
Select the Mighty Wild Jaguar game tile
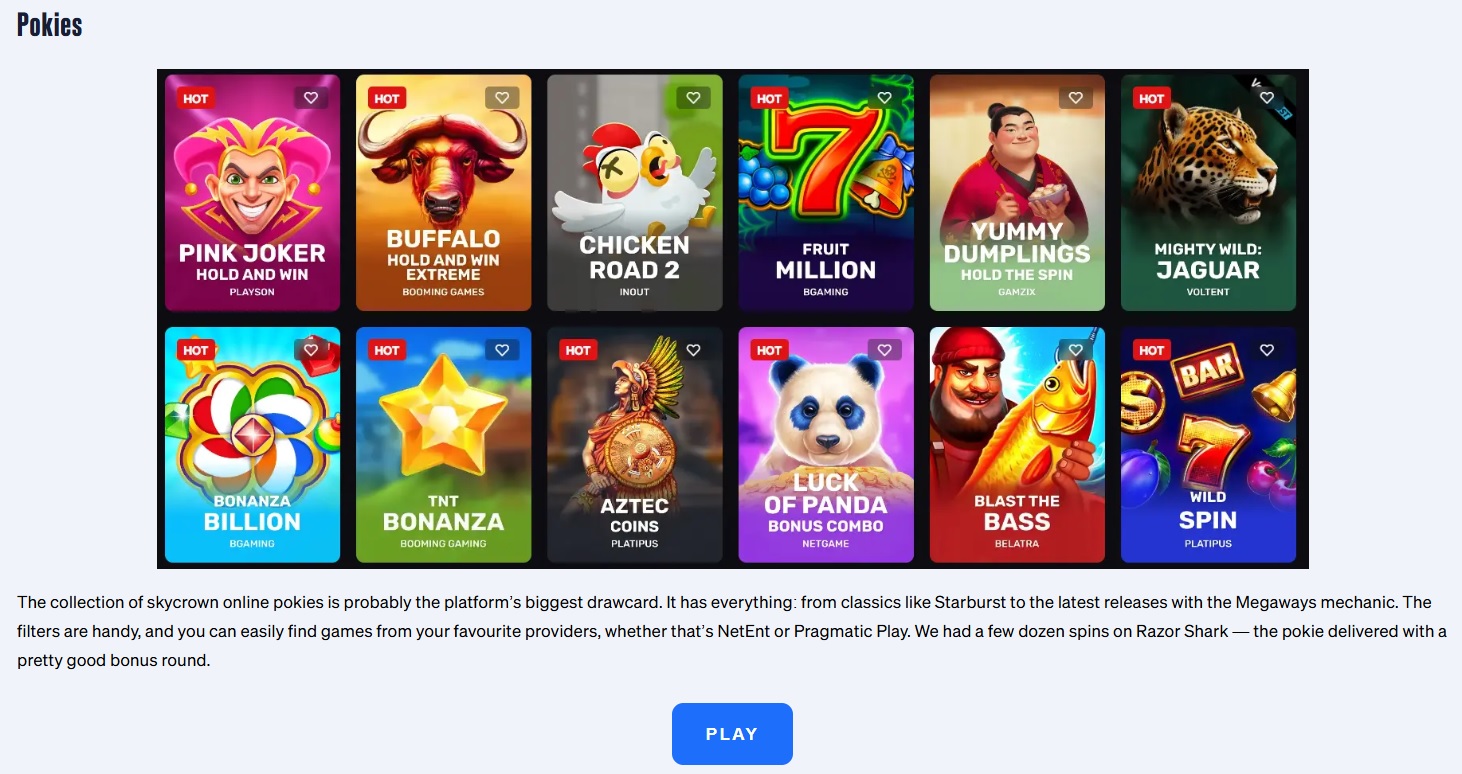1208,193
